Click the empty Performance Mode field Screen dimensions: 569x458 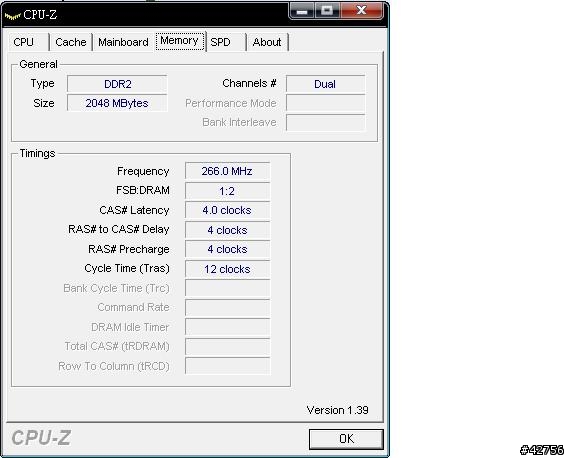tap(325, 103)
